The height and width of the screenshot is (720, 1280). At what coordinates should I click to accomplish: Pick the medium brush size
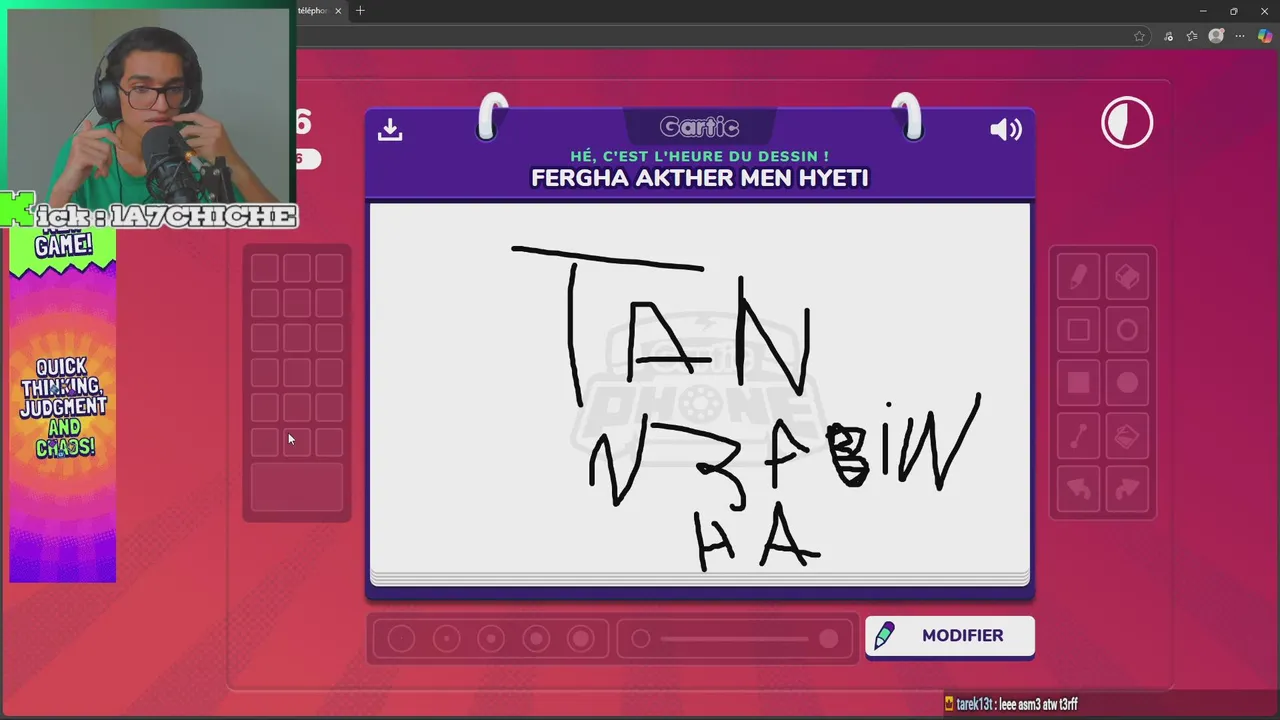click(x=491, y=639)
